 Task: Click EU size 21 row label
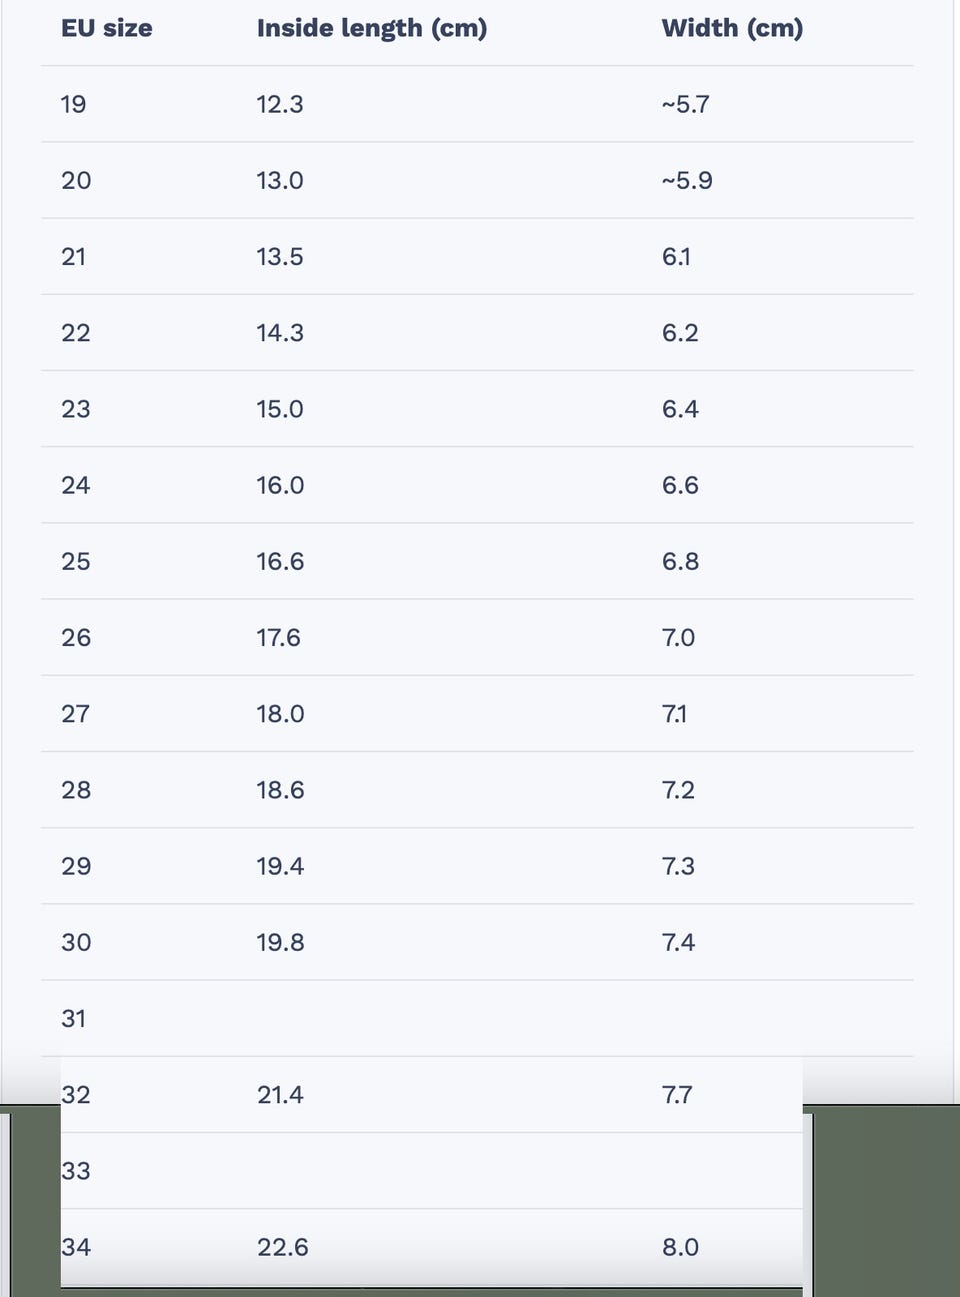(x=74, y=257)
